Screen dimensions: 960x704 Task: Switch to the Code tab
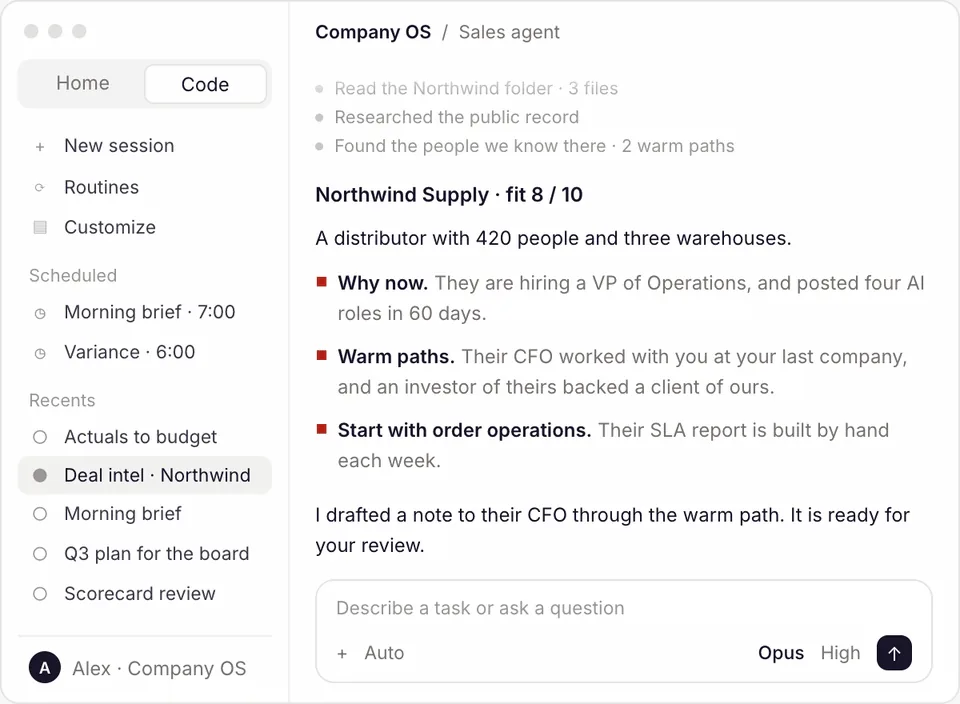pyautogui.click(x=205, y=84)
